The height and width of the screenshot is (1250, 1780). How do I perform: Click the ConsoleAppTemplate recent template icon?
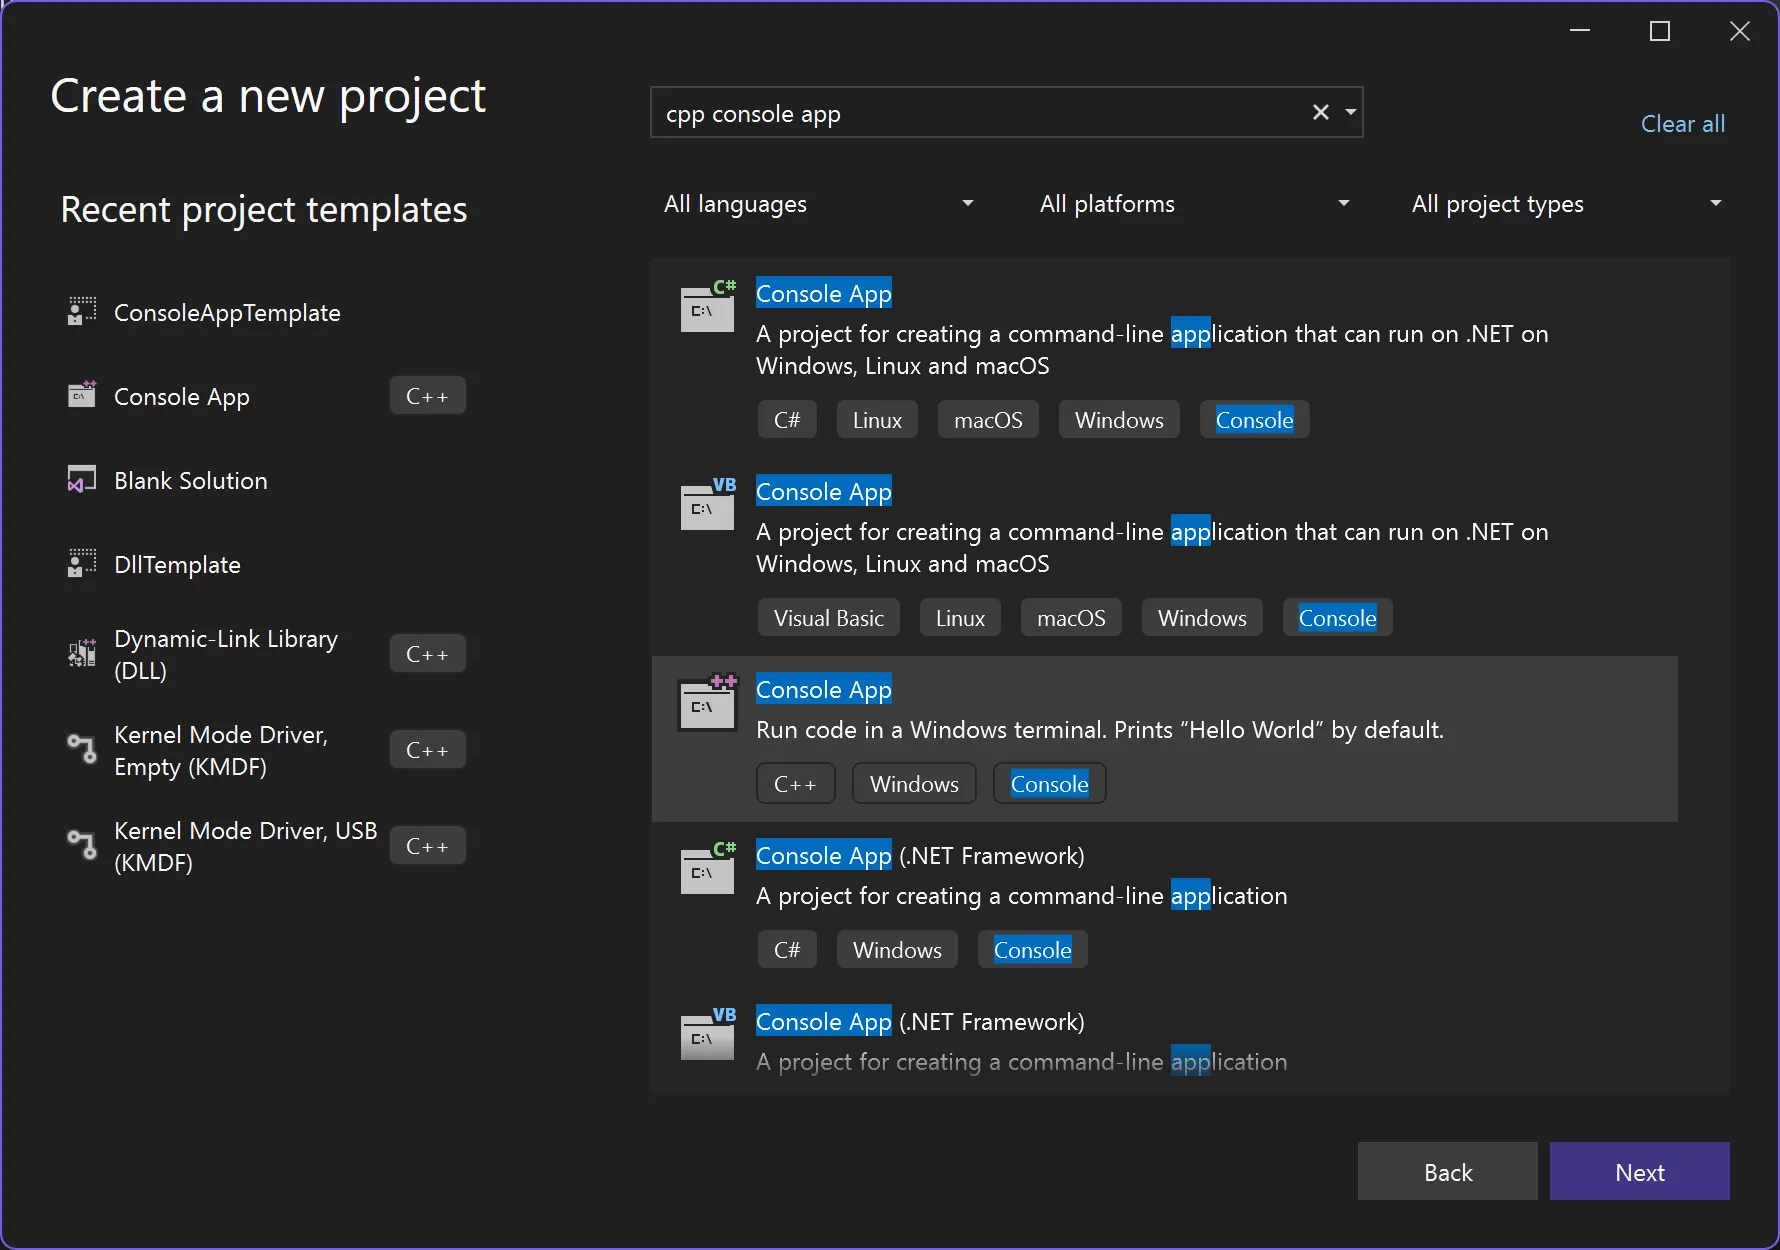[x=82, y=312]
